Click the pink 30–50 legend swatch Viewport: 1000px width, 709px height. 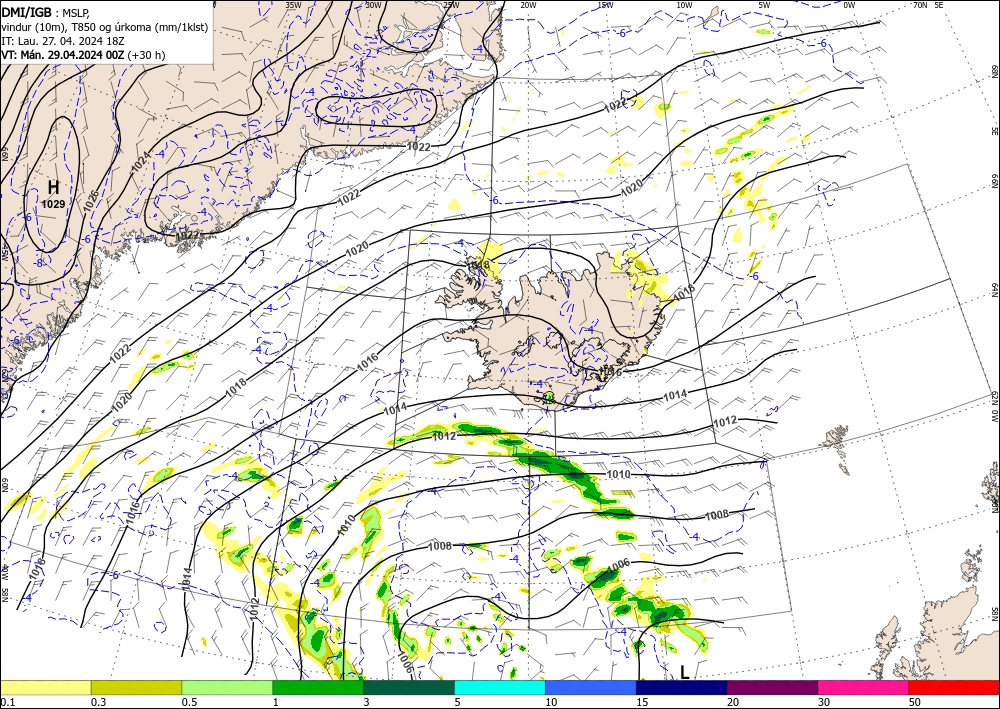tap(864, 687)
